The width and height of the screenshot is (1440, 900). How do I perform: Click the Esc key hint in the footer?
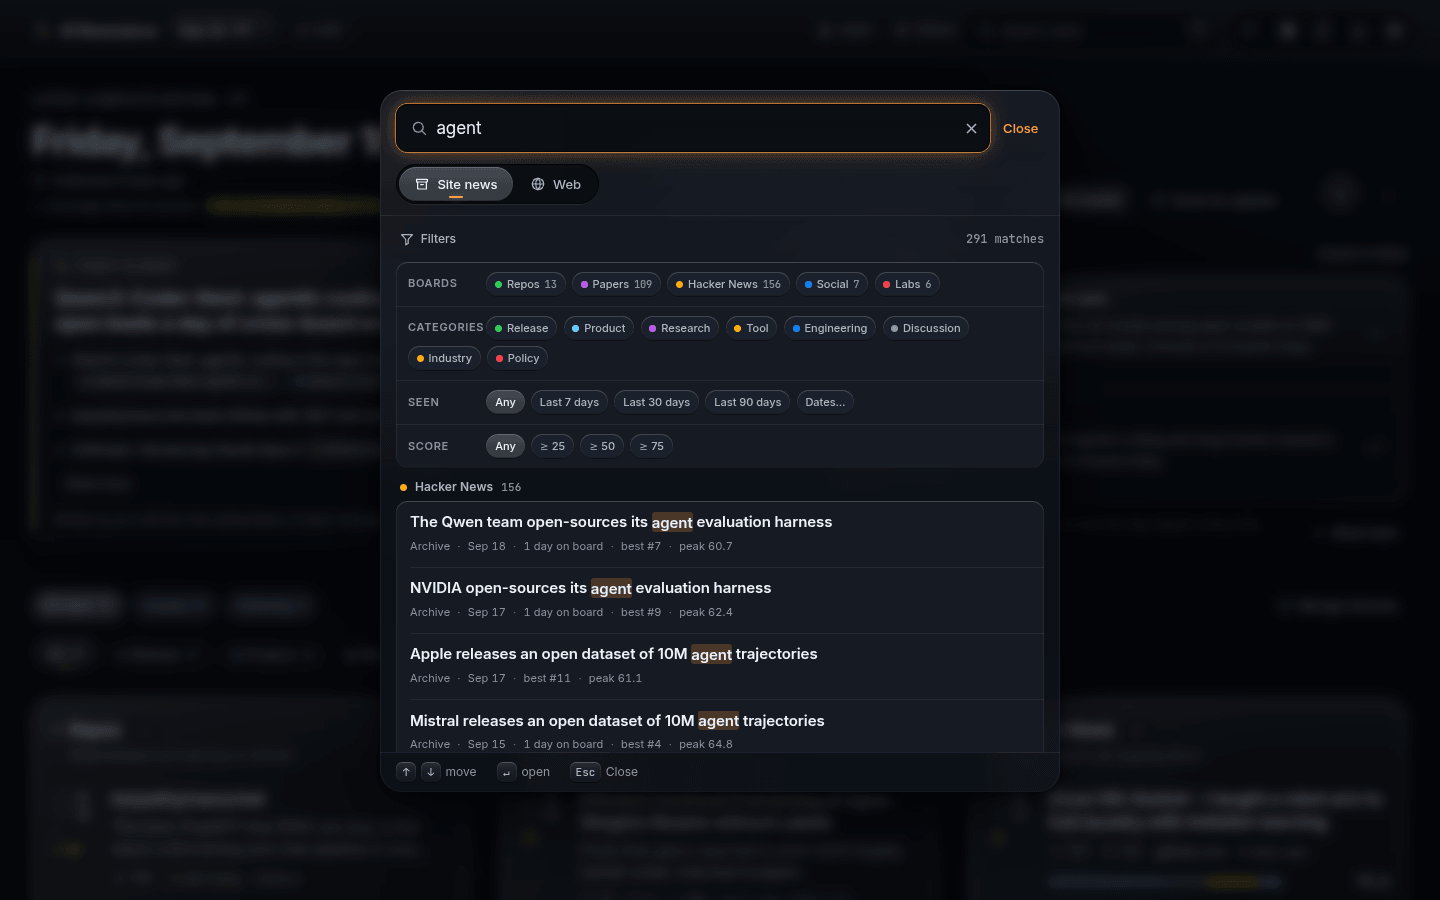[x=585, y=772]
